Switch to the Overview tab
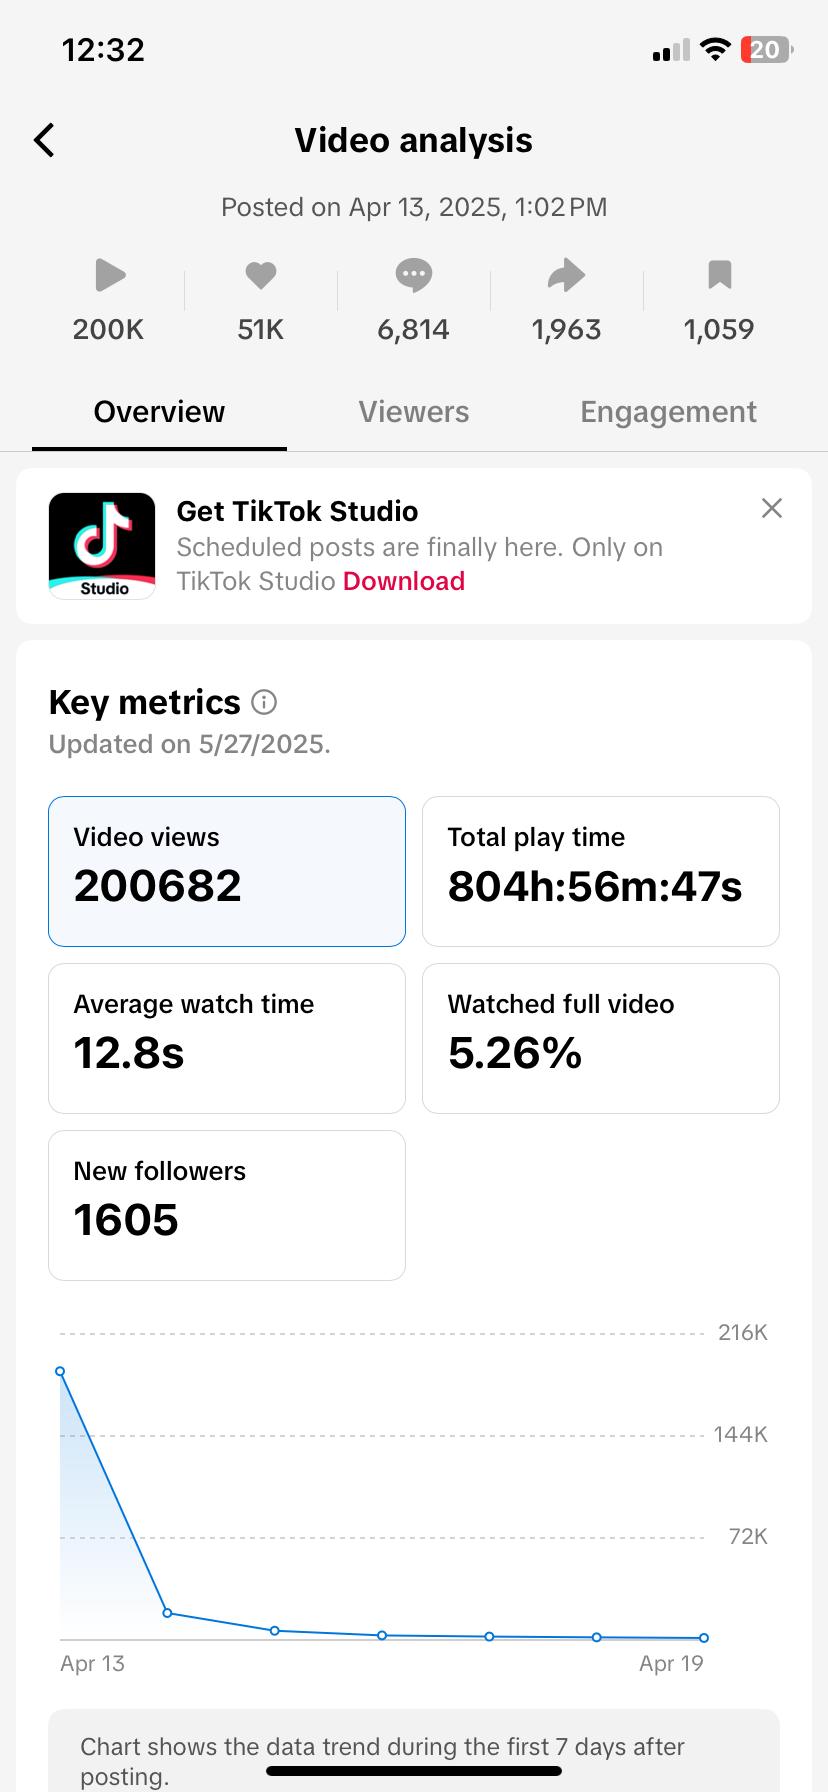The height and width of the screenshot is (1792, 828). (x=159, y=412)
